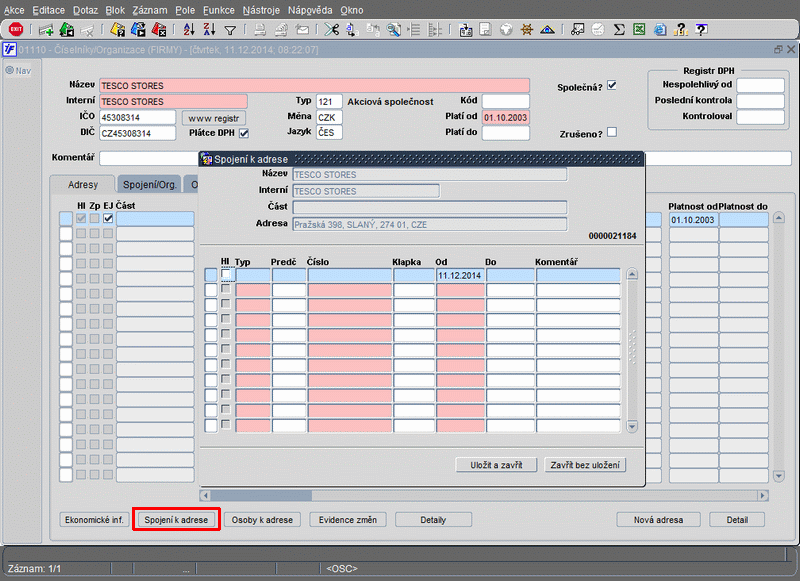Screen dimensions: 800x581
Task: Sort ascending with the A-Z icon
Action: pos(189,30)
